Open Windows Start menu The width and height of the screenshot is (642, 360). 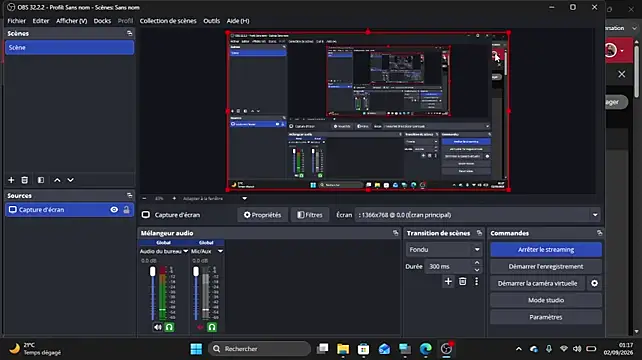tap(196, 349)
